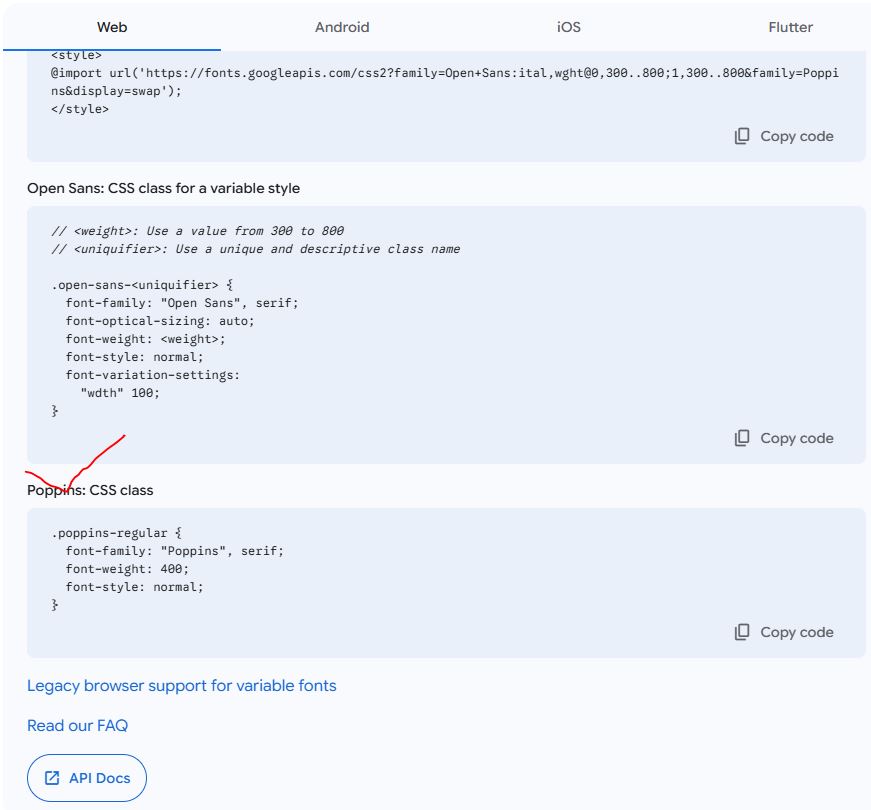The height and width of the screenshot is (810, 871).
Task: Click the closing </style> tag line
Action: [80, 109]
